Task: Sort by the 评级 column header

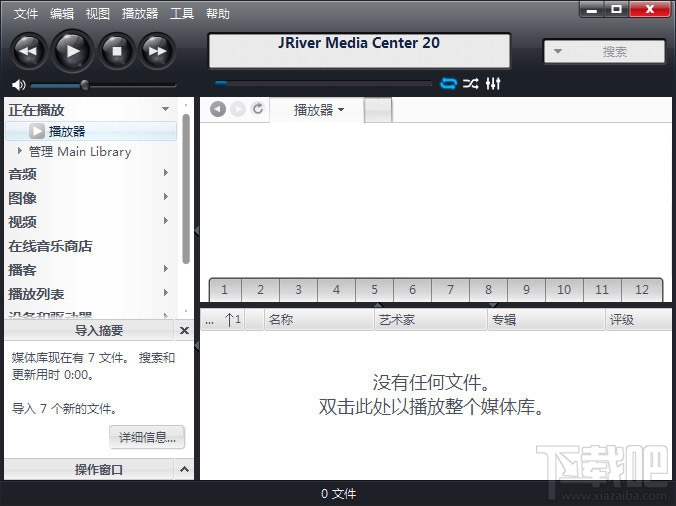Action: (x=638, y=320)
